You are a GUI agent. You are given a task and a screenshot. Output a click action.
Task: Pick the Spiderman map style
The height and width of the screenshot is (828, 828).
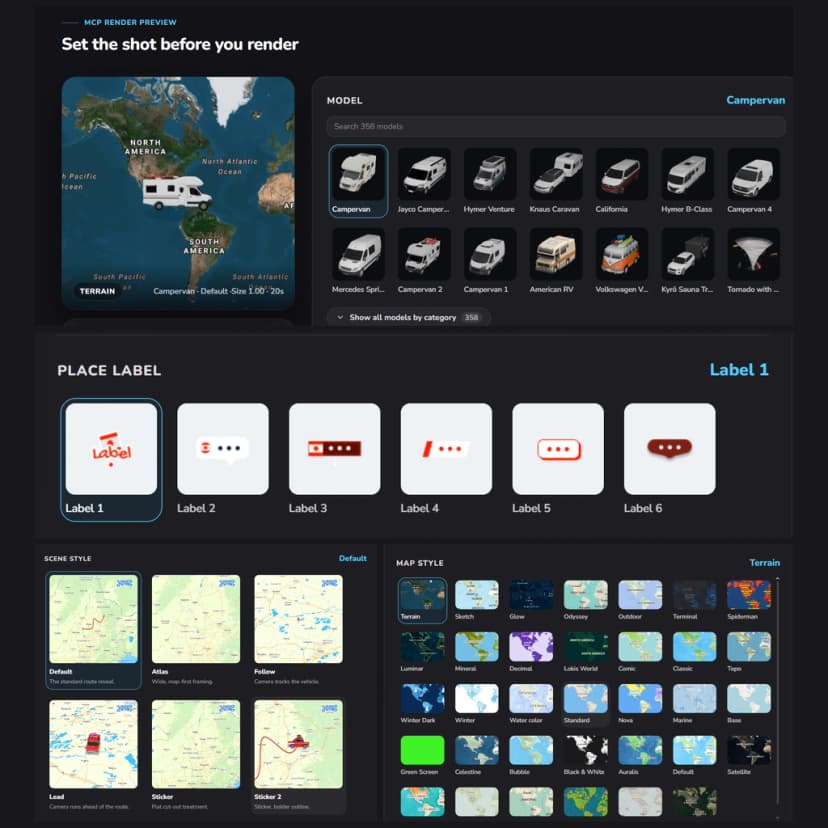pyautogui.click(x=749, y=595)
